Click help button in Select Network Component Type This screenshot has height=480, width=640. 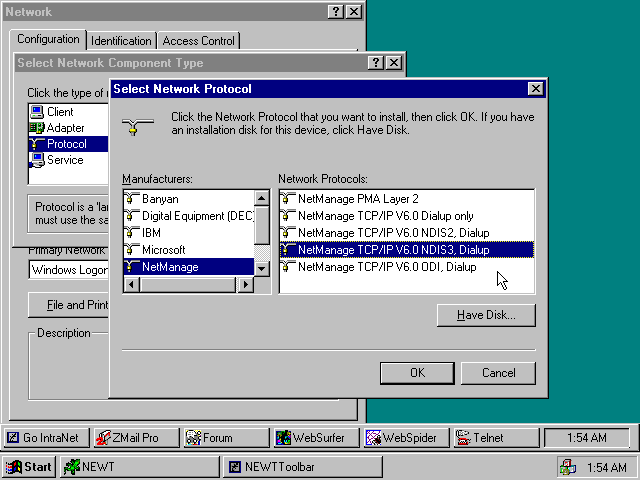(x=376, y=63)
